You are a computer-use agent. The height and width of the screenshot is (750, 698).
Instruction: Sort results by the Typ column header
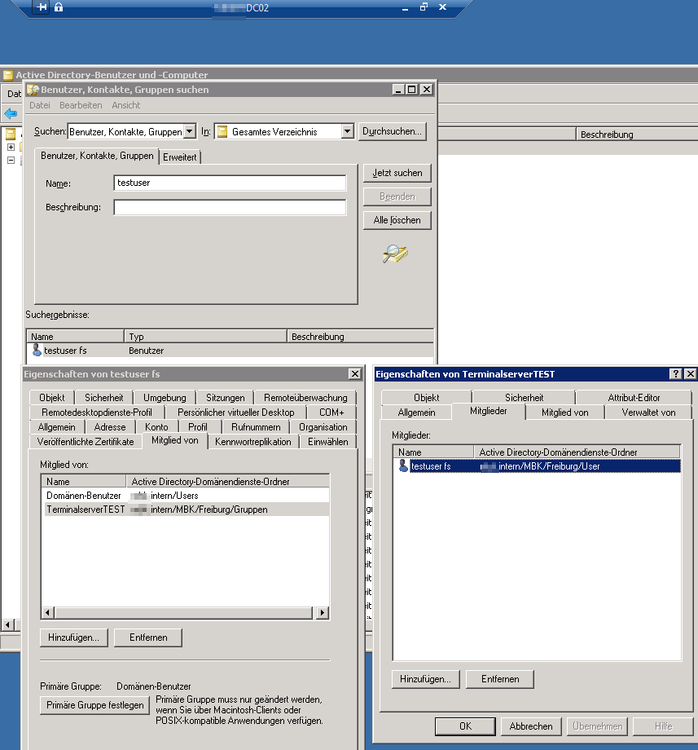click(205, 337)
